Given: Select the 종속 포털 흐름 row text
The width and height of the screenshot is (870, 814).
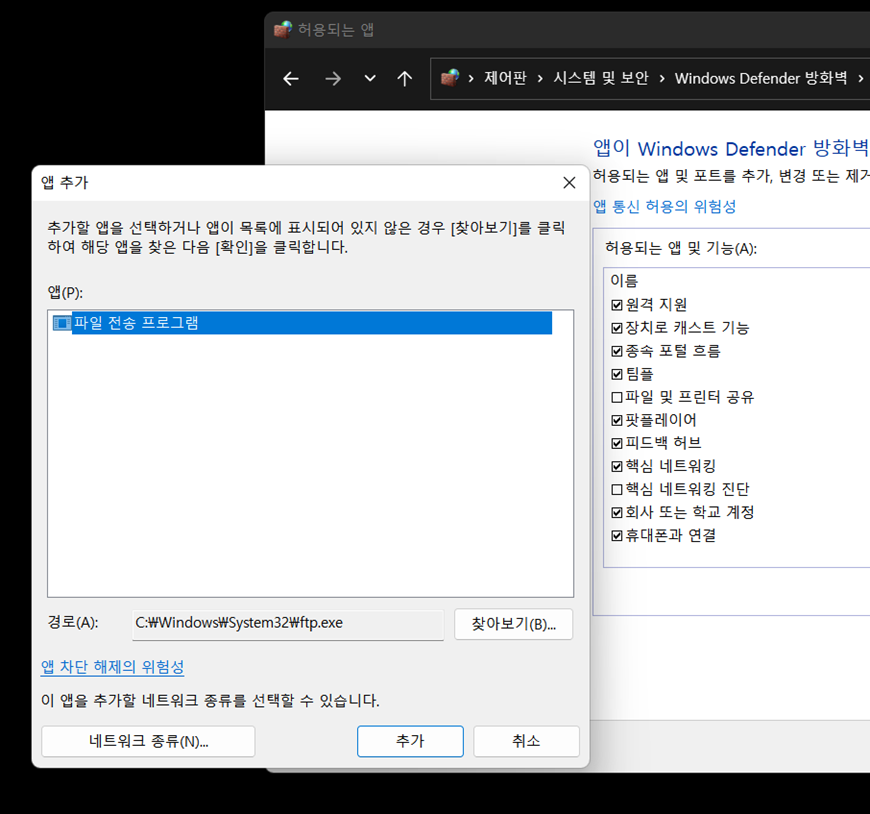Looking at the screenshot, I should (x=673, y=351).
